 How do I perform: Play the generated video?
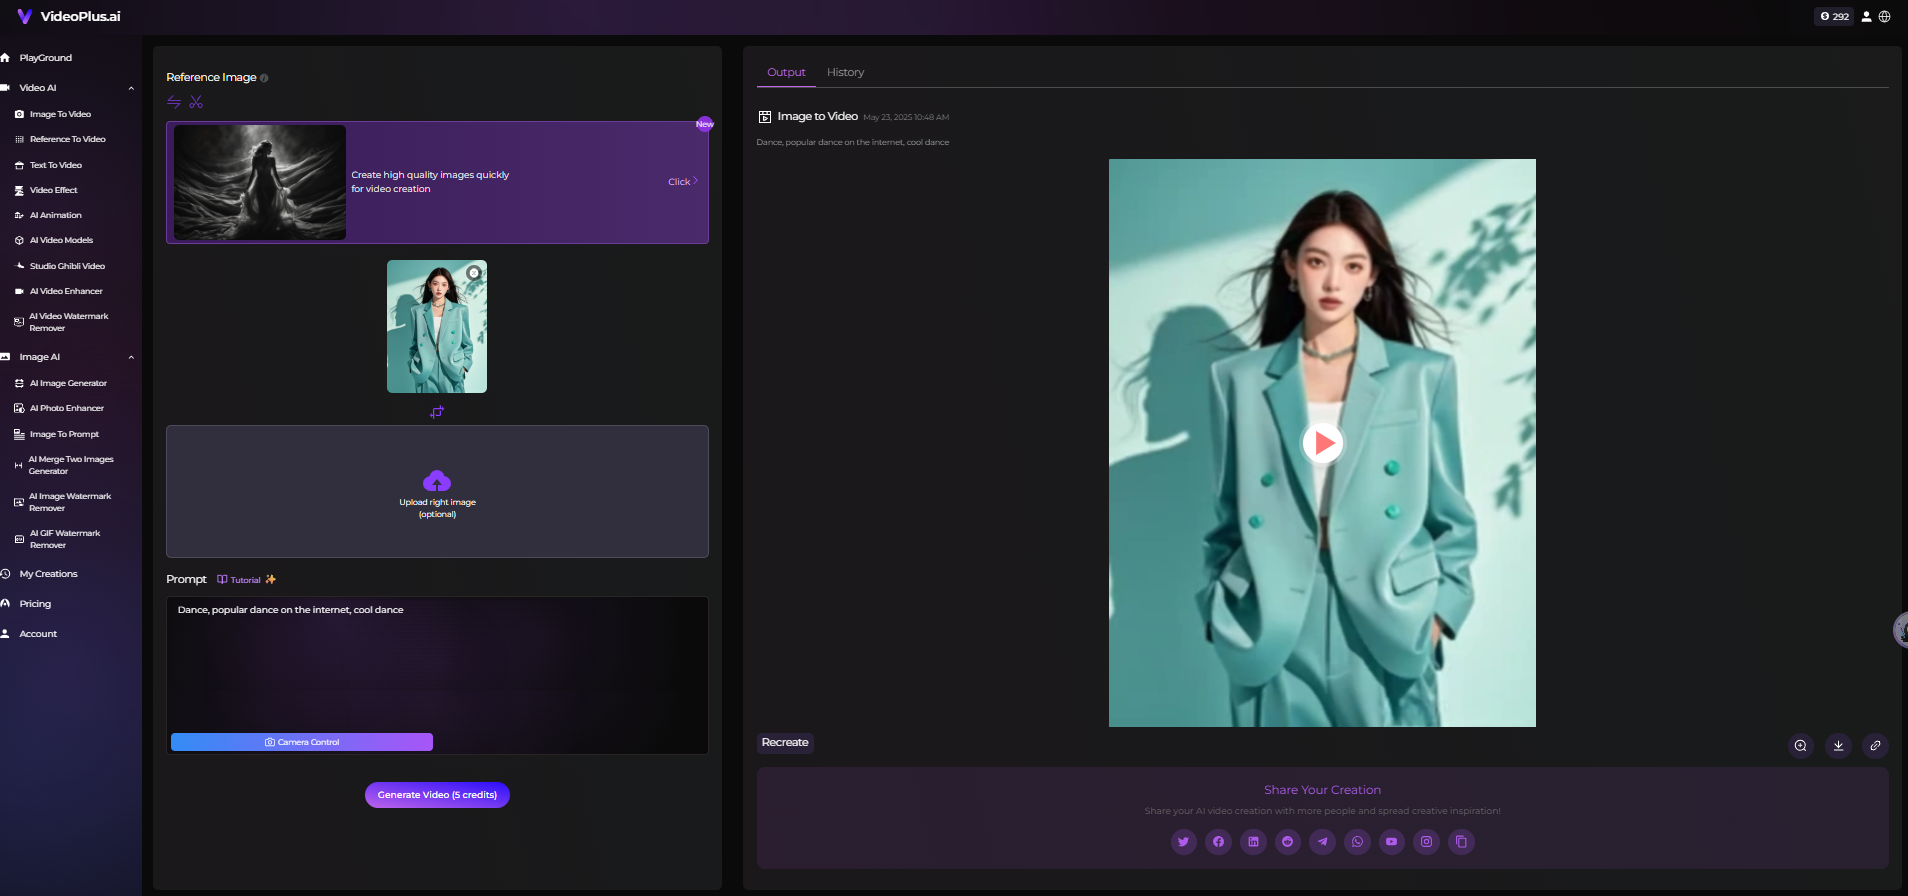(1323, 442)
